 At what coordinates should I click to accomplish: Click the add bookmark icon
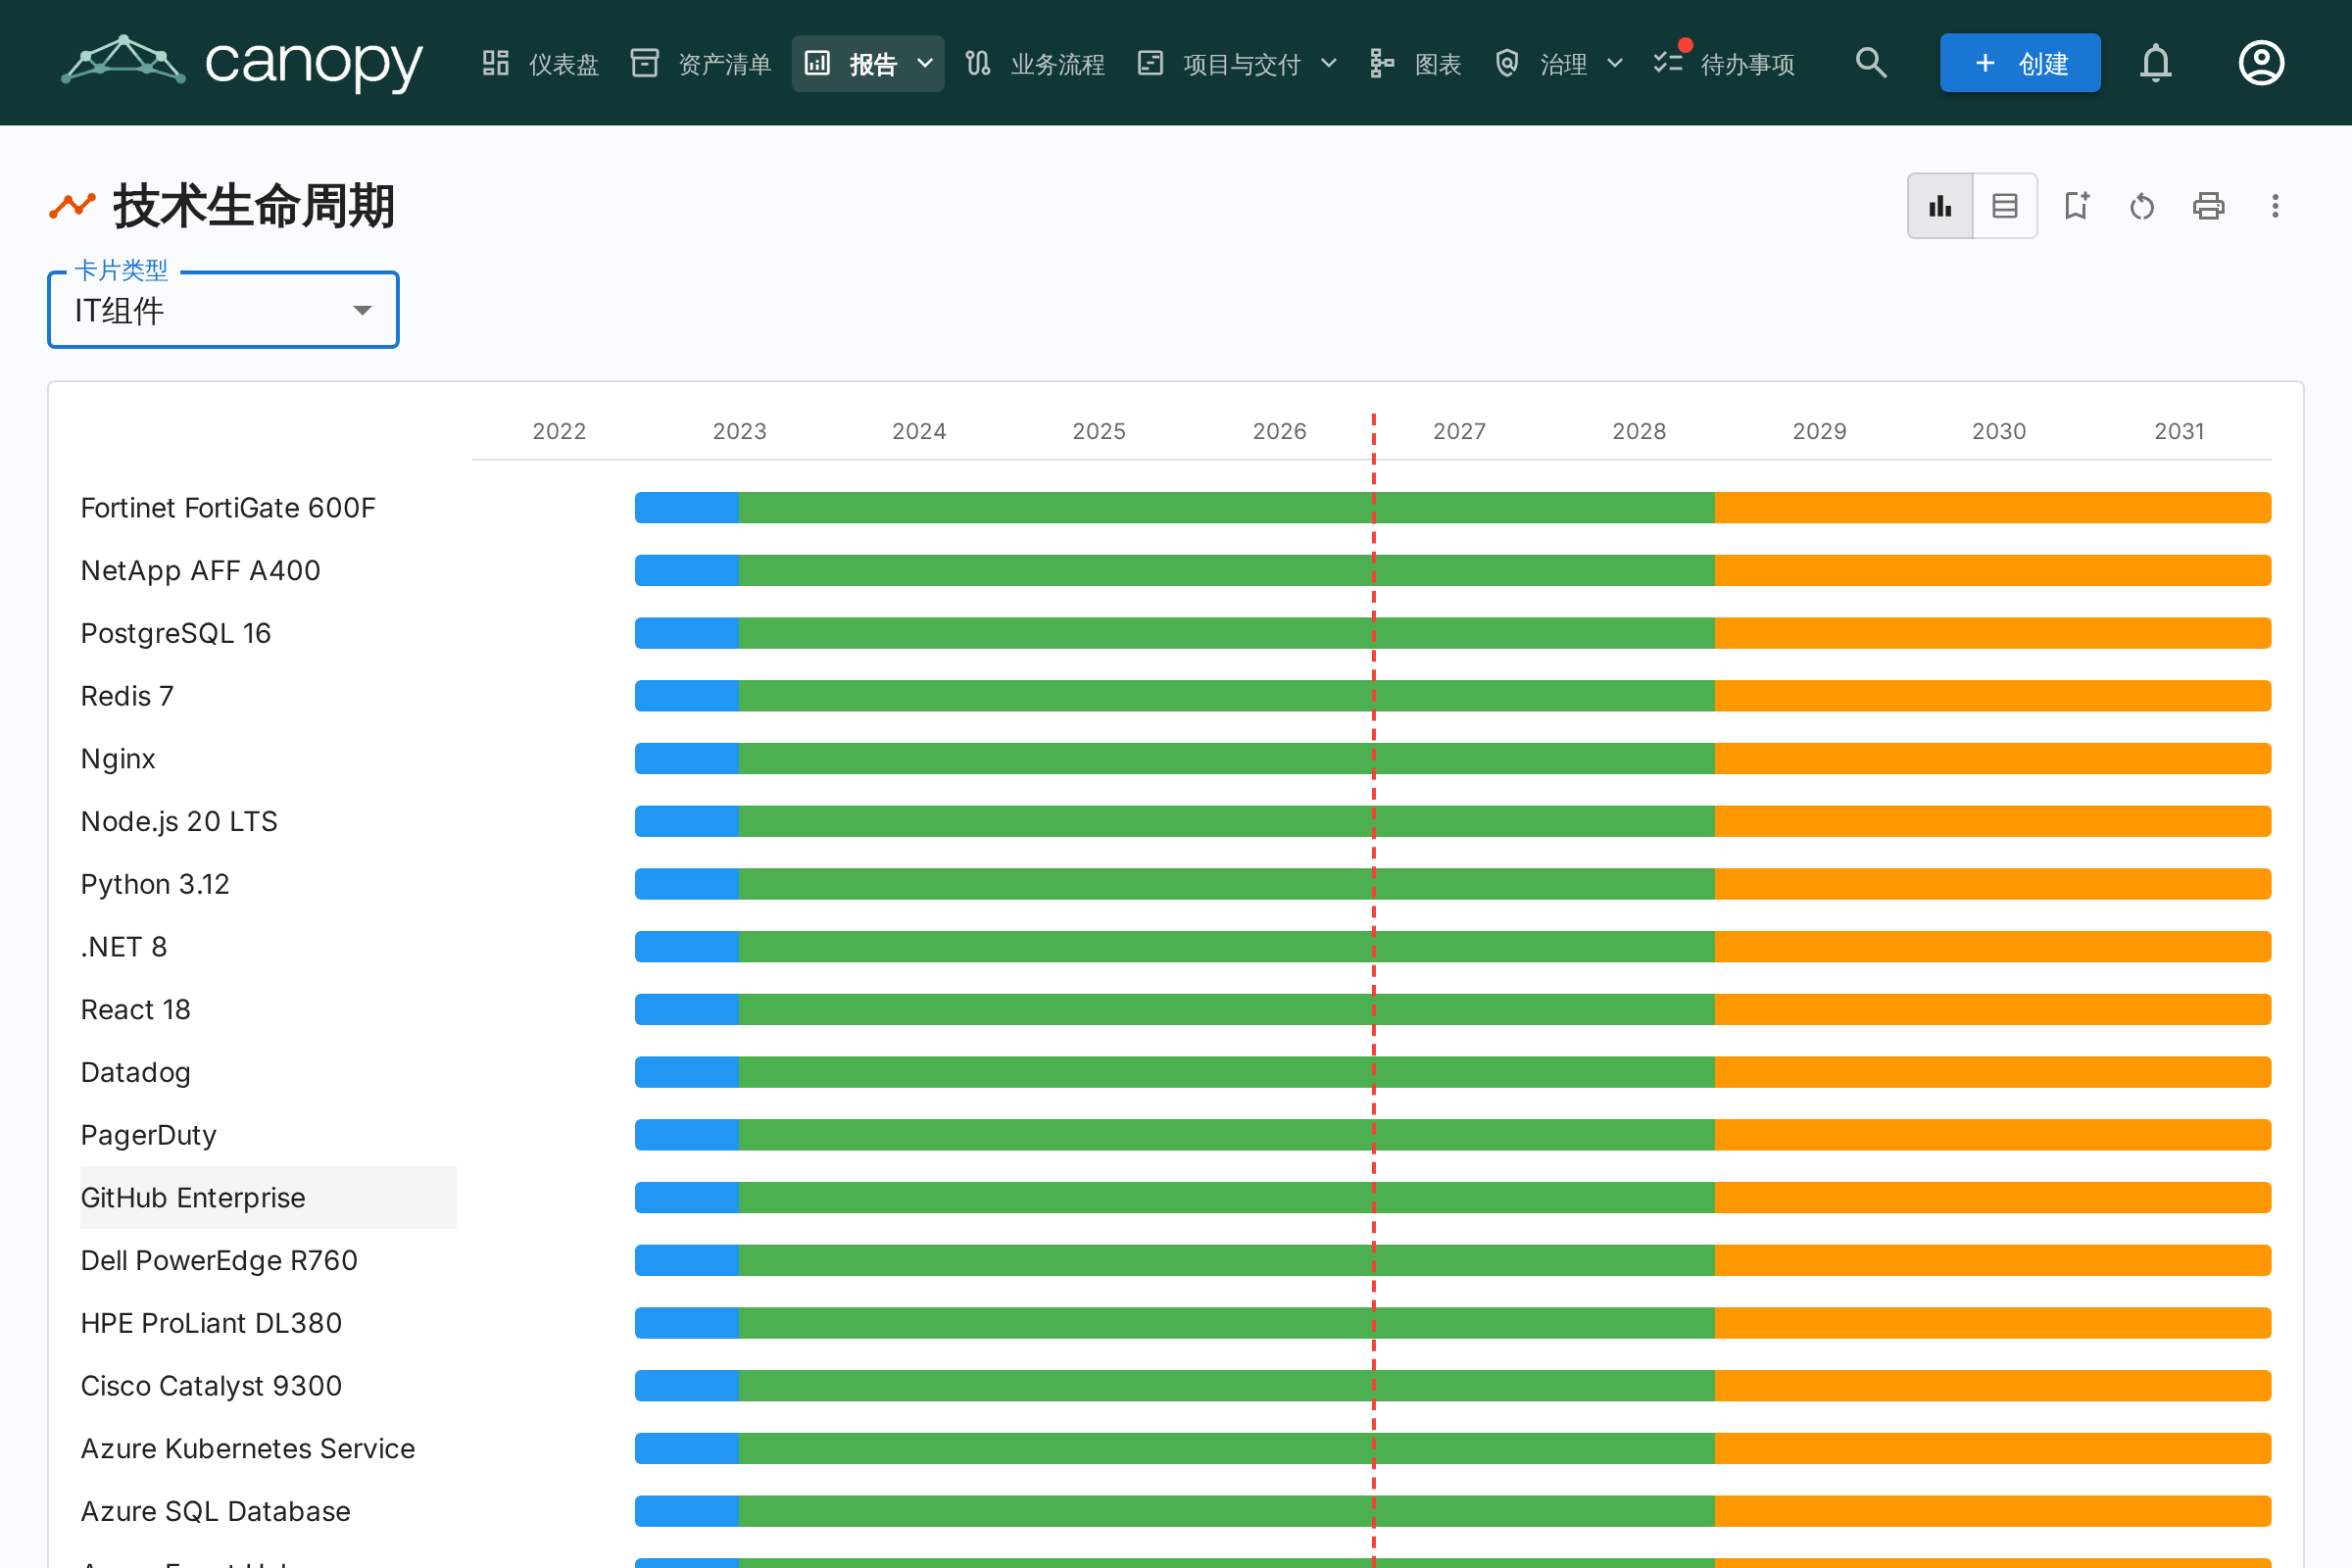(x=2077, y=206)
